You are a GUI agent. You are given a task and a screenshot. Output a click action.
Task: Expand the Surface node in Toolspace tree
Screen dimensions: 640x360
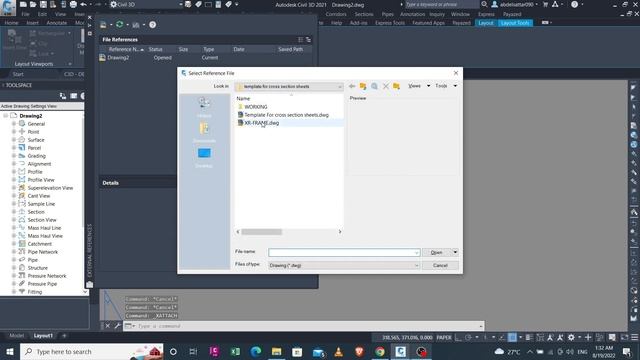coord(14,140)
